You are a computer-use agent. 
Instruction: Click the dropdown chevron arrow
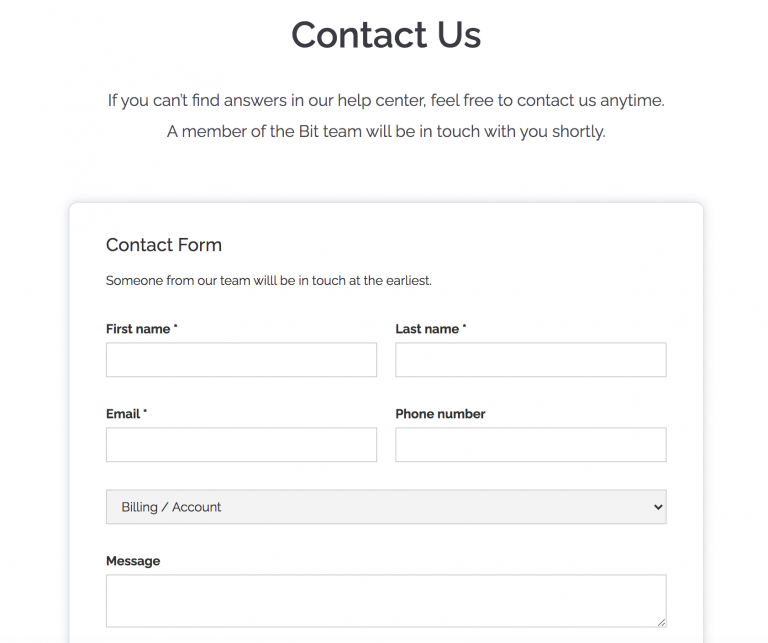click(x=657, y=507)
